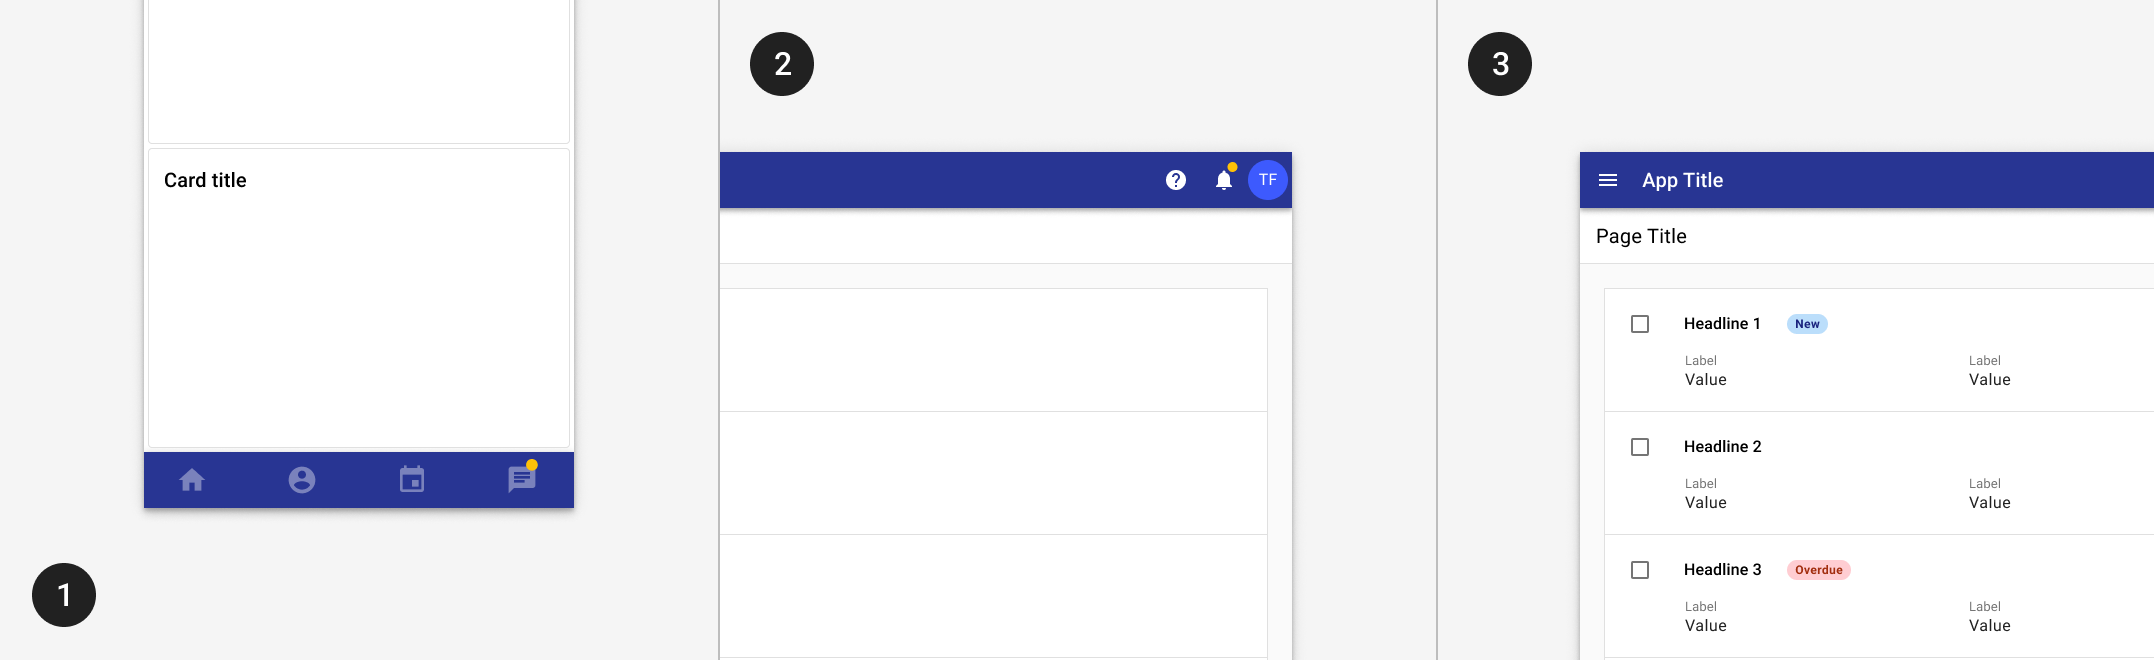
Task: Select the Headline 1 list item text
Action: coord(1722,324)
